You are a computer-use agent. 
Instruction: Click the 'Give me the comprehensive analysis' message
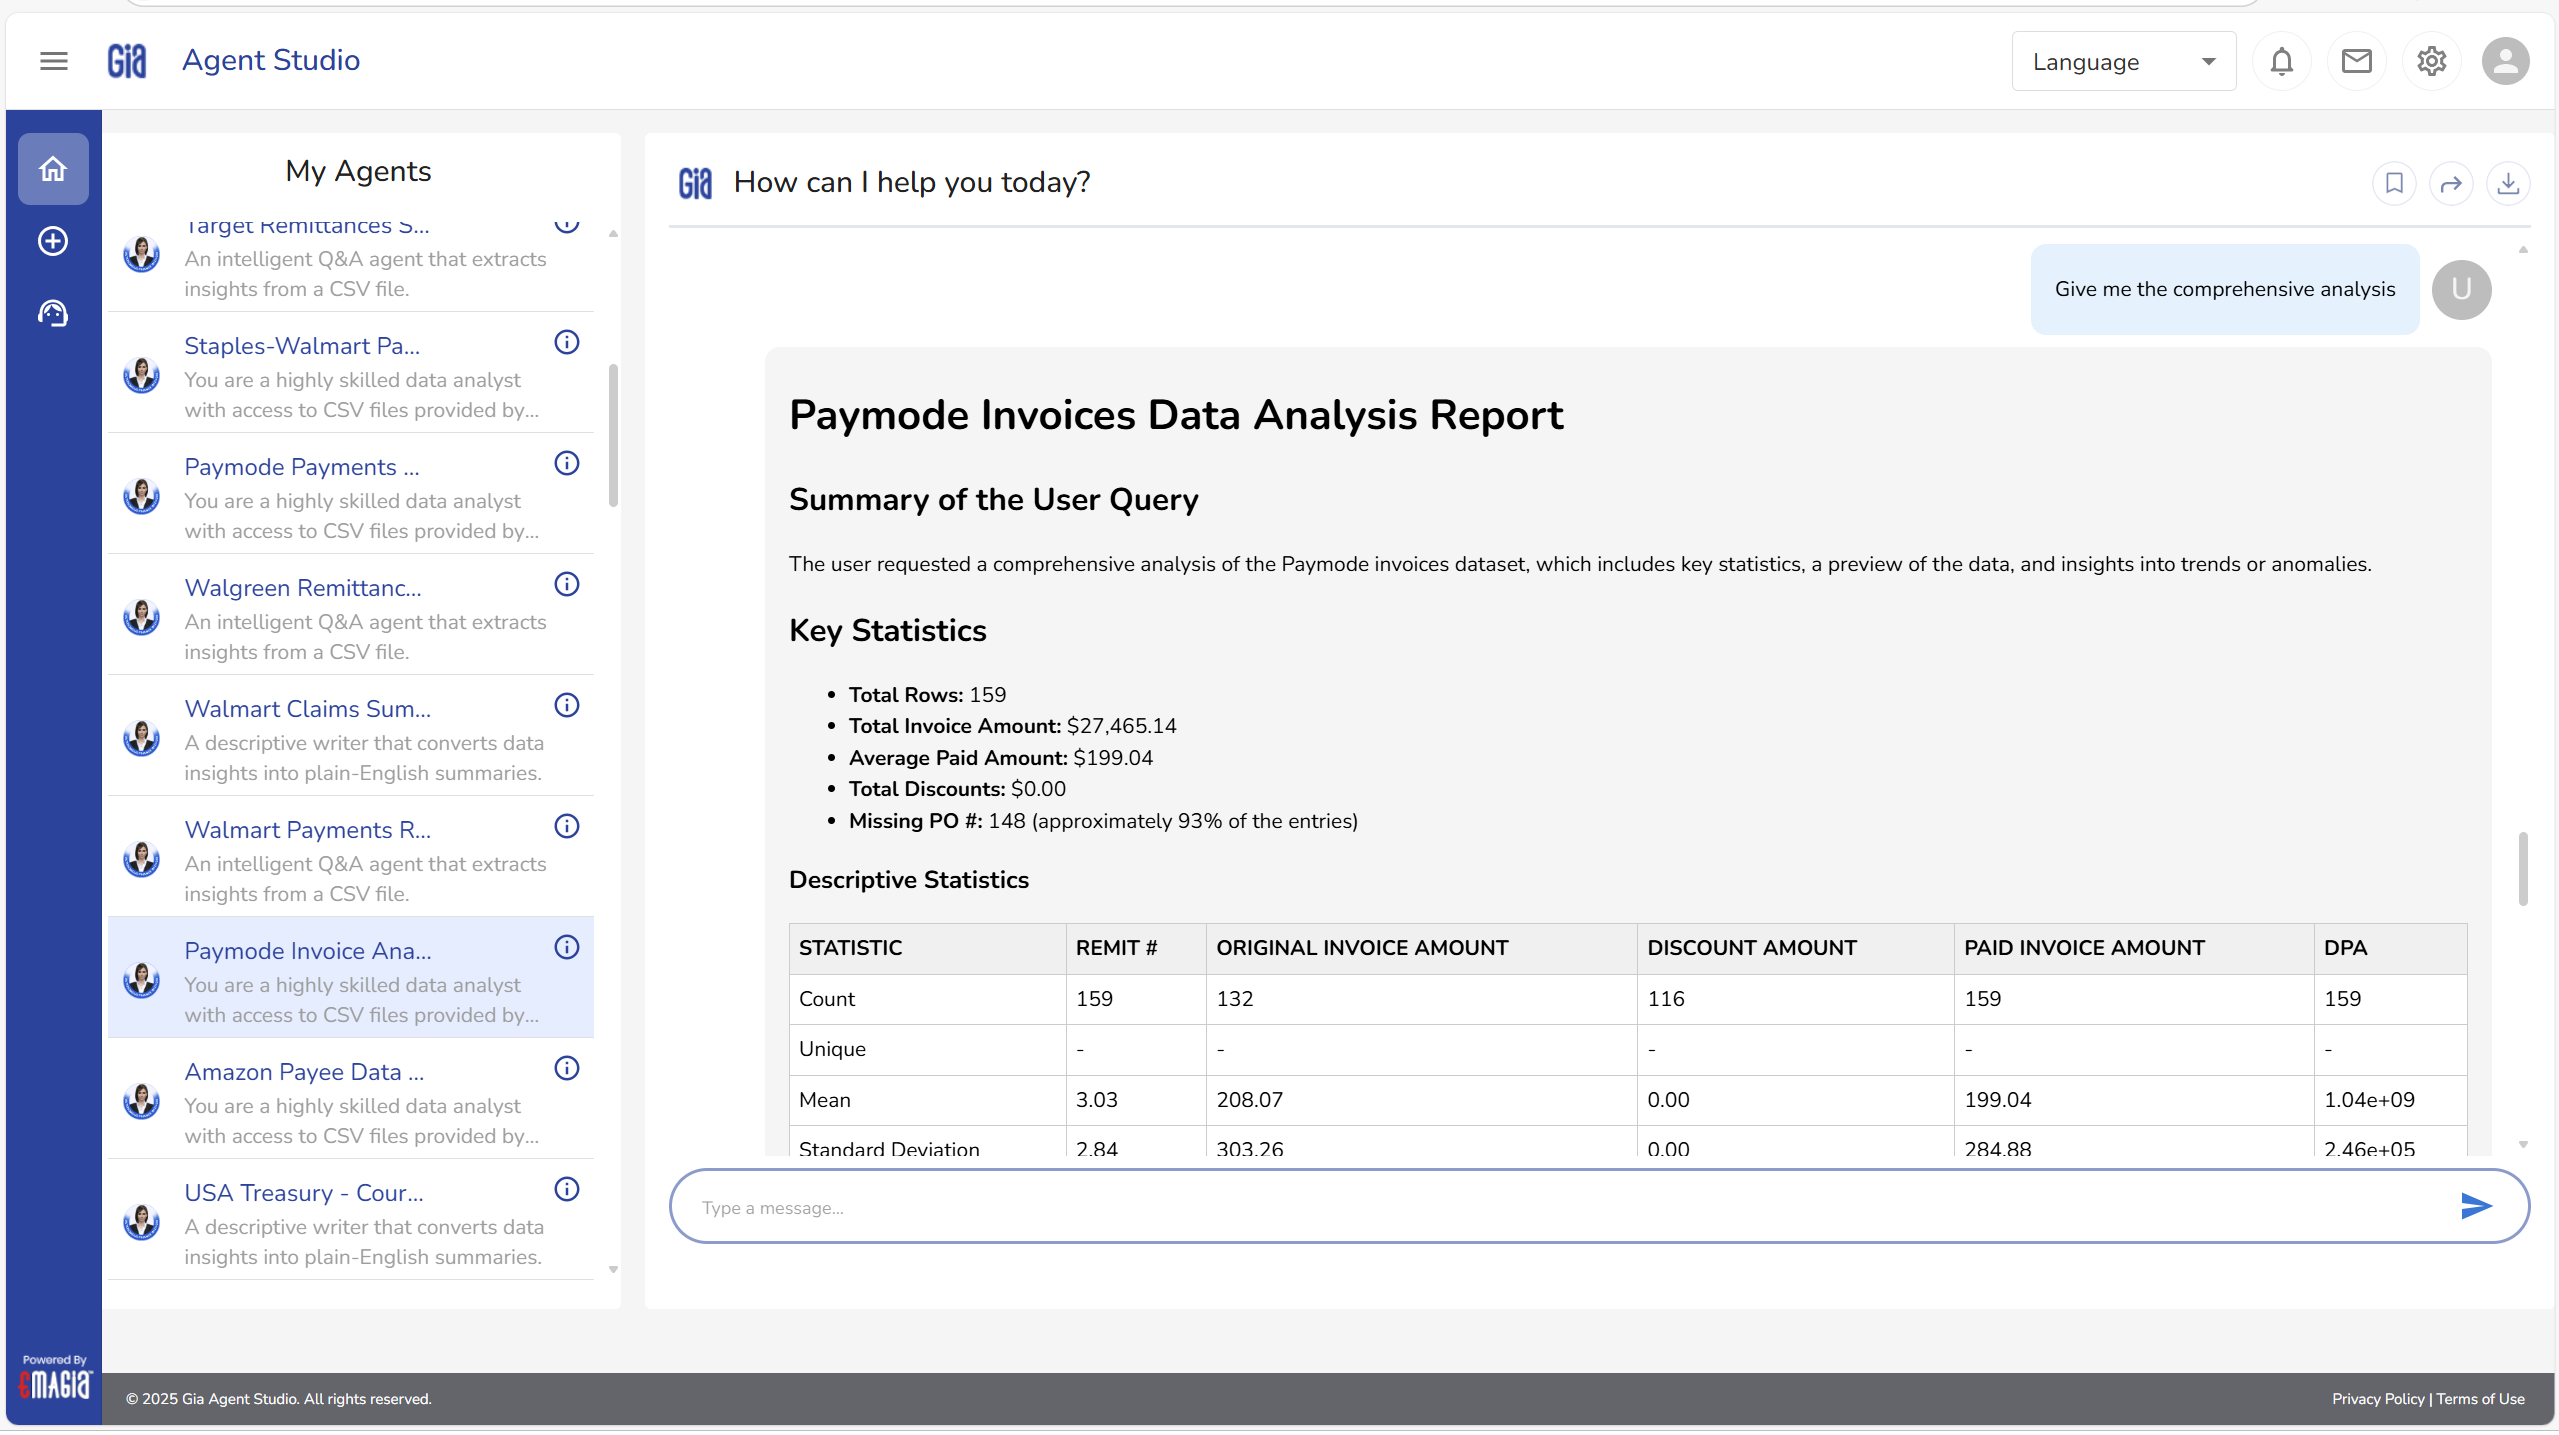point(2225,289)
